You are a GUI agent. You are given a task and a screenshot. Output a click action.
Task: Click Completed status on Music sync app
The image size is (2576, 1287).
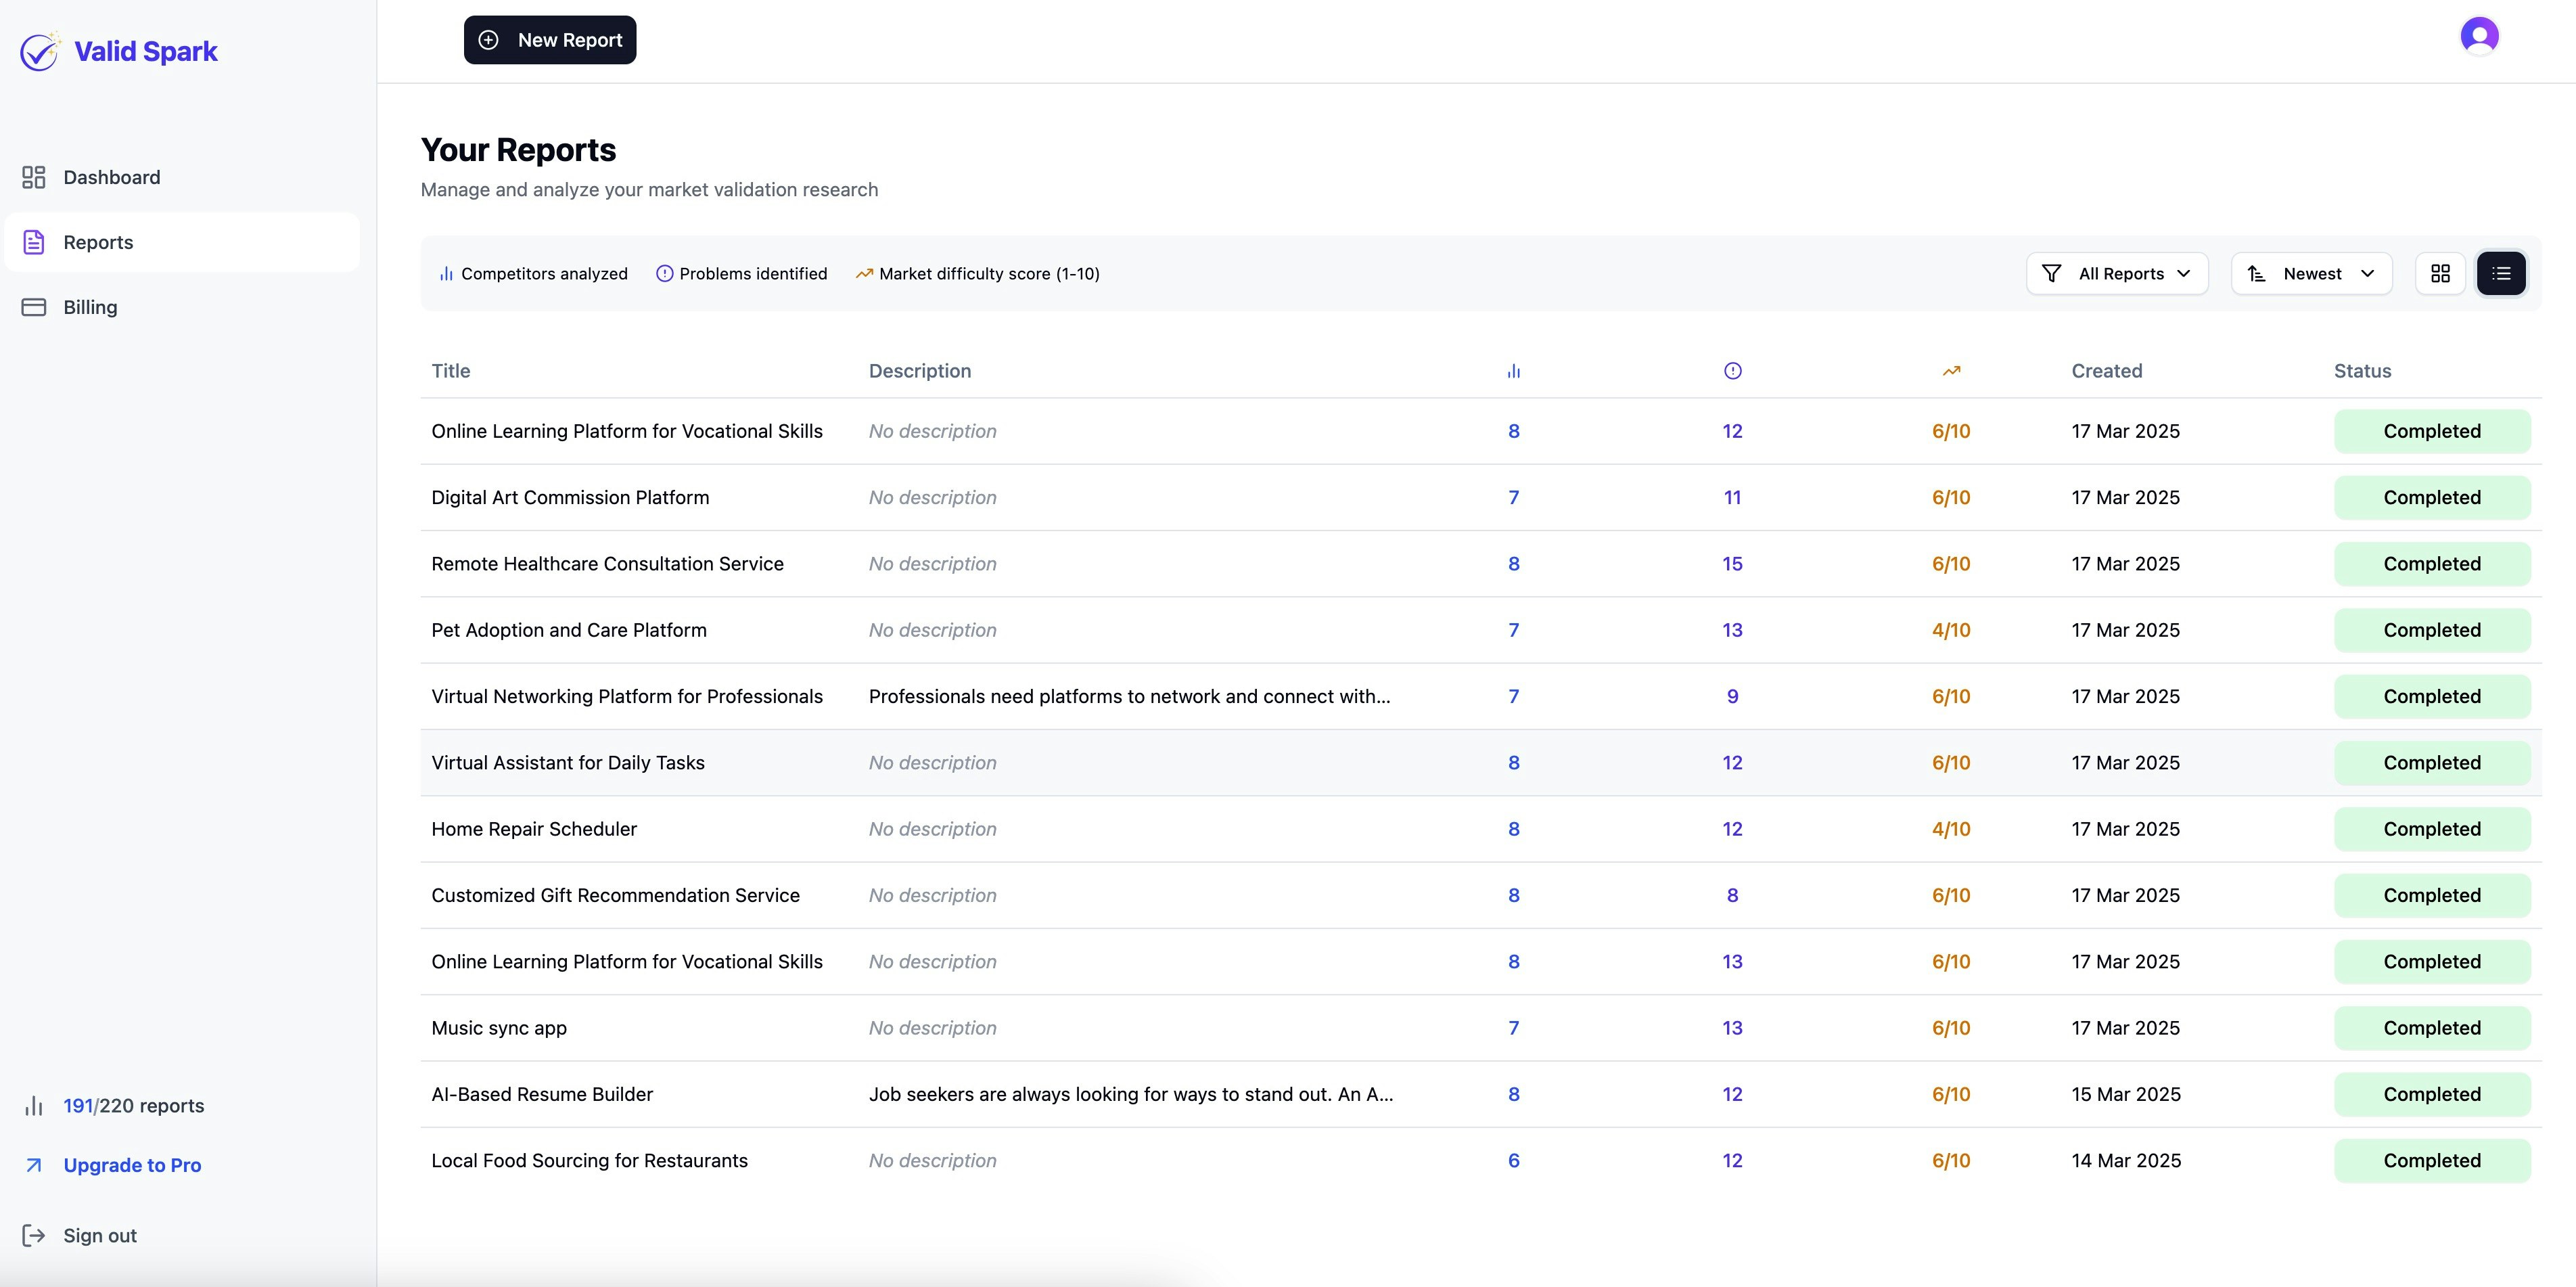(2431, 1028)
